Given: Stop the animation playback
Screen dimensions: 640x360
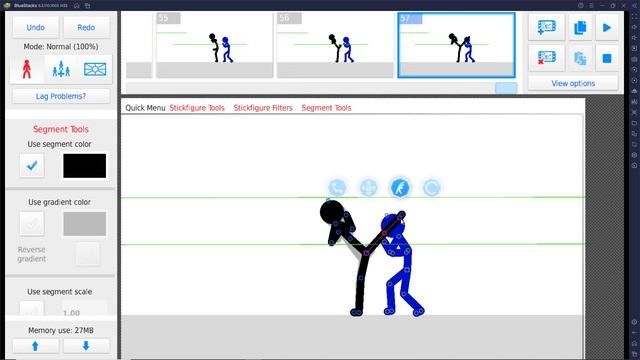Looking at the screenshot, I should [x=607, y=58].
